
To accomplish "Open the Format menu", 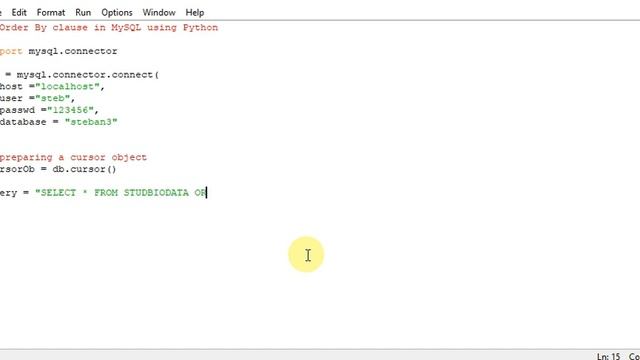I will (x=51, y=13).
